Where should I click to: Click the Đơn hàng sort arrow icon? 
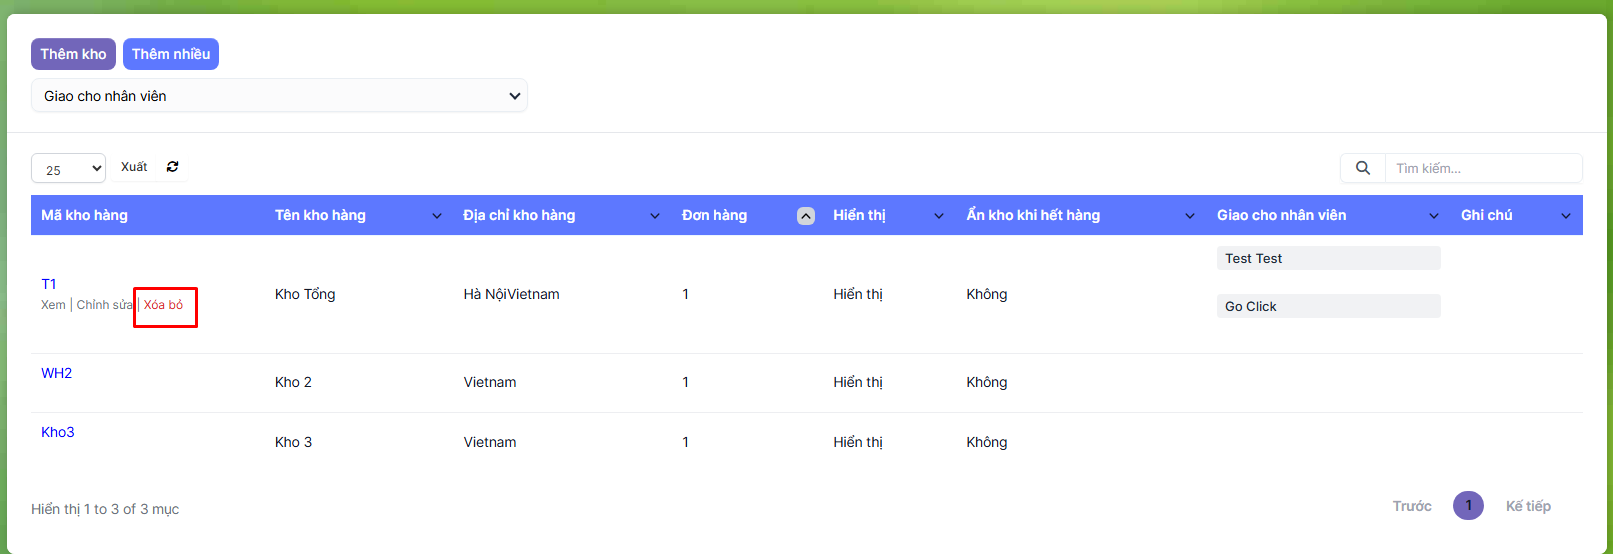point(805,216)
